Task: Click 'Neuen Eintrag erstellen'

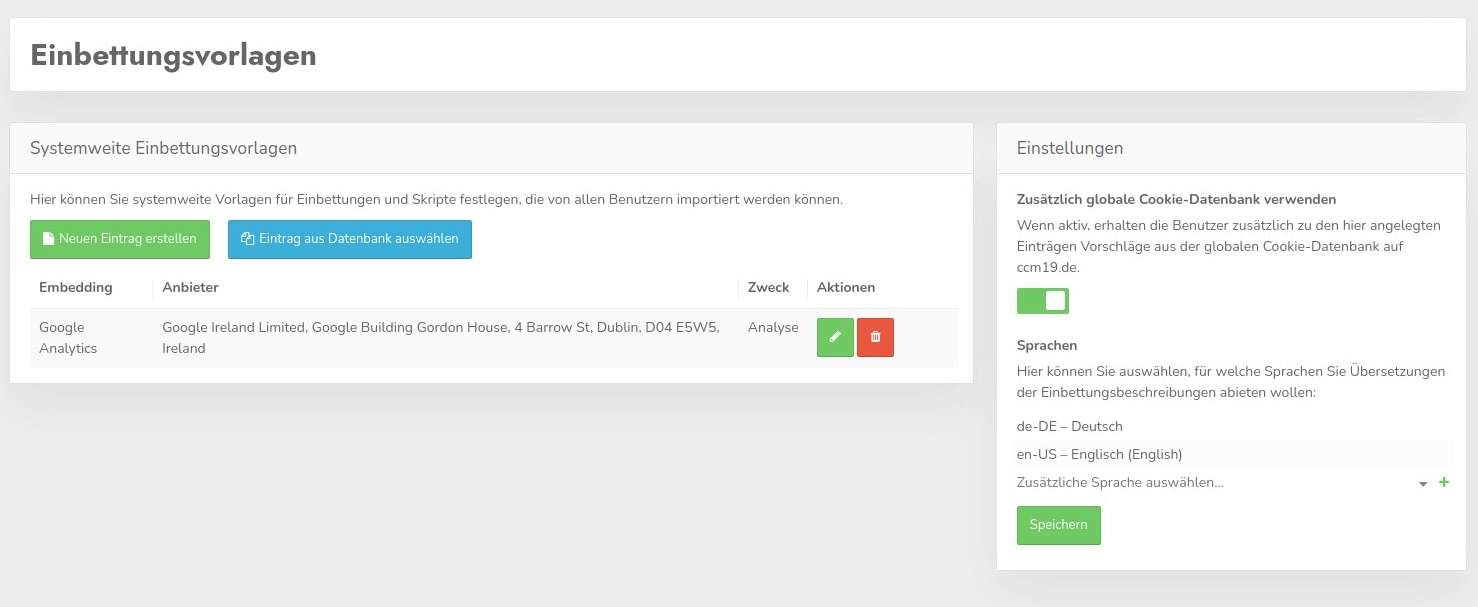Action: coord(120,239)
